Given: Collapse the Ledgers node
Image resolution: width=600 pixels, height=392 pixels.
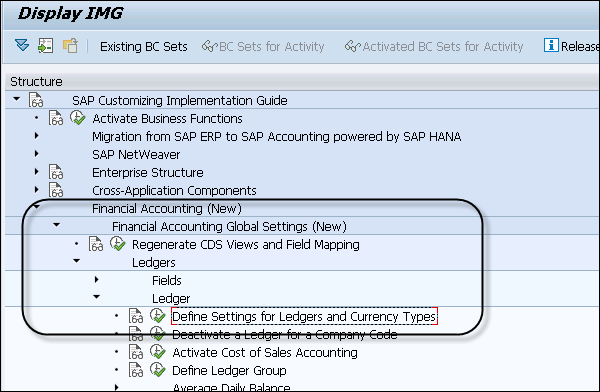Looking at the screenshot, I should (x=77, y=261).
